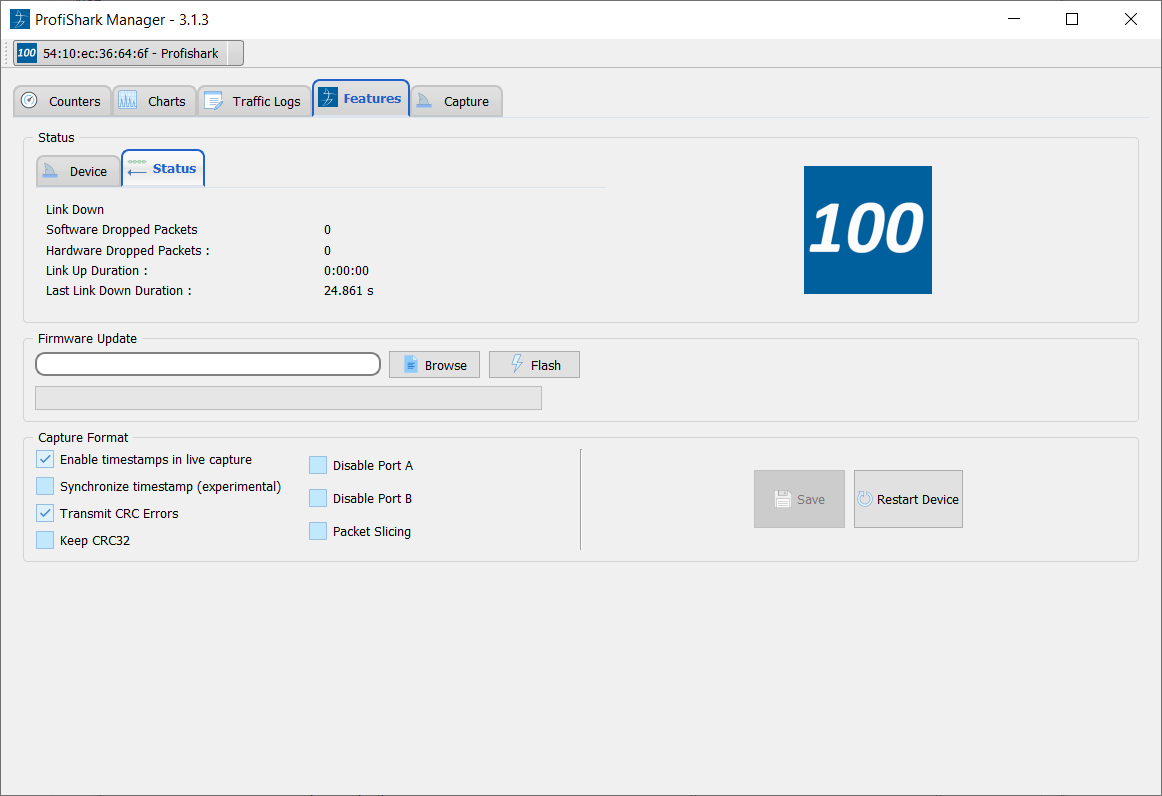Open the Charts tab
Image resolution: width=1162 pixels, height=796 pixels.
click(154, 101)
